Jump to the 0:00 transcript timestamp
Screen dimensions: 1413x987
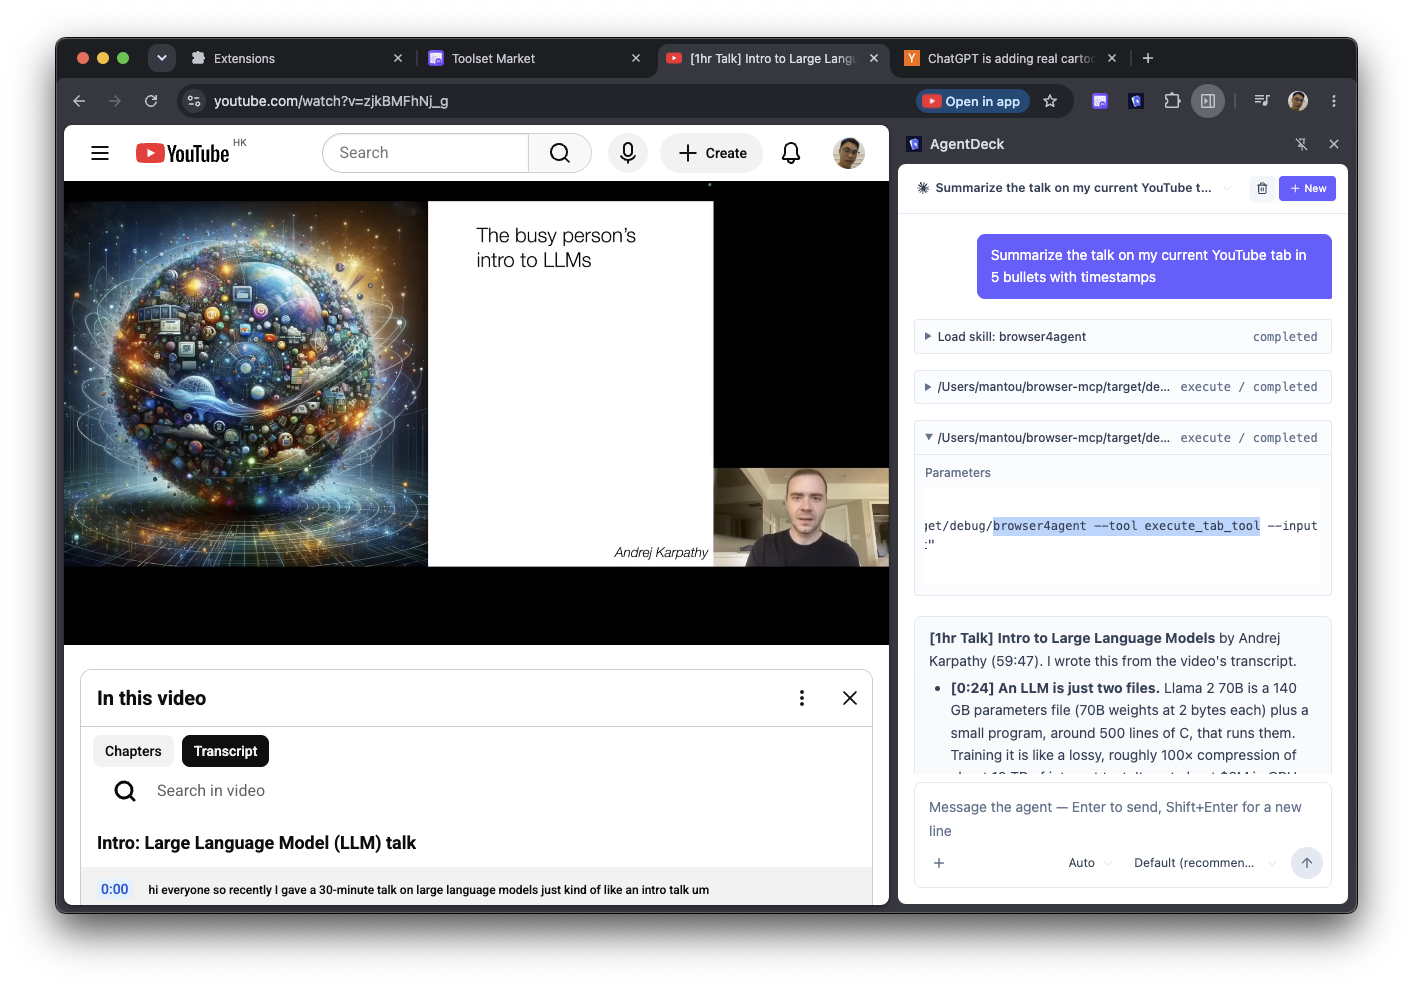(x=115, y=889)
